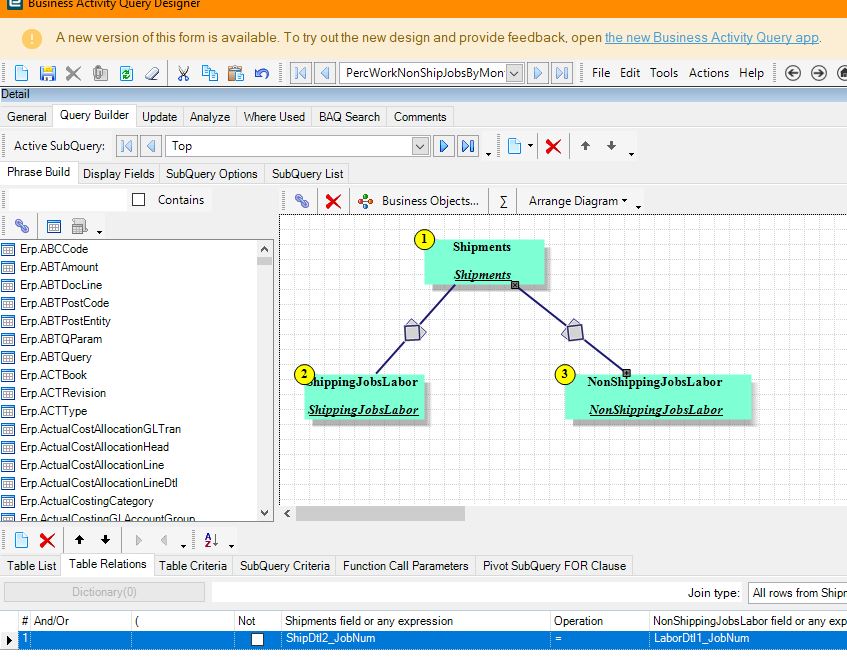Switch to the Analyze tab
This screenshot has width=847, height=664.
[x=210, y=117]
